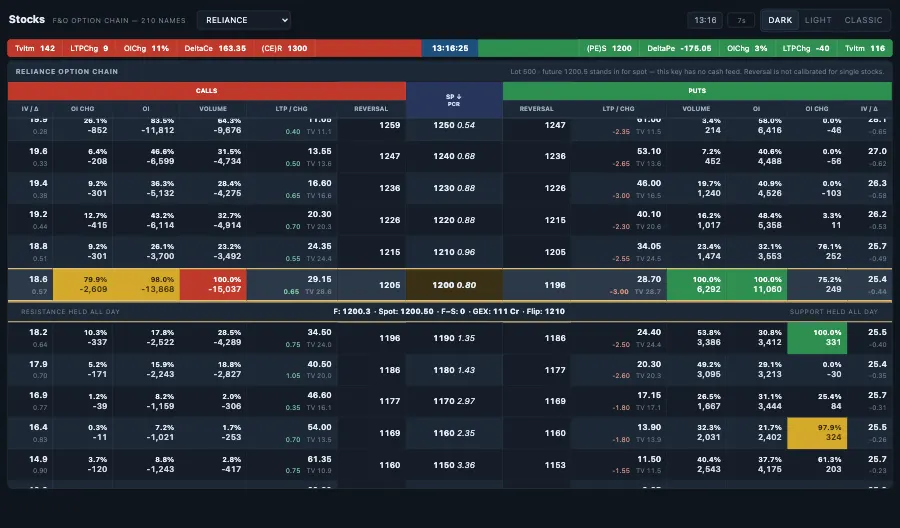Click the LTPChg -40 ticker item
The width and height of the screenshot is (900, 528).
[806, 48]
